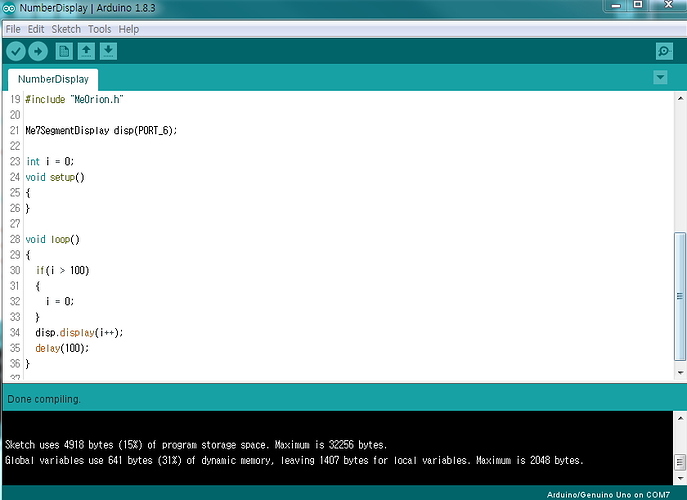The height and width of the screenshot is (500, 687).
Task: Click the 'Sketch uses 4918 bytes' console line
Action: pos(196,445)
